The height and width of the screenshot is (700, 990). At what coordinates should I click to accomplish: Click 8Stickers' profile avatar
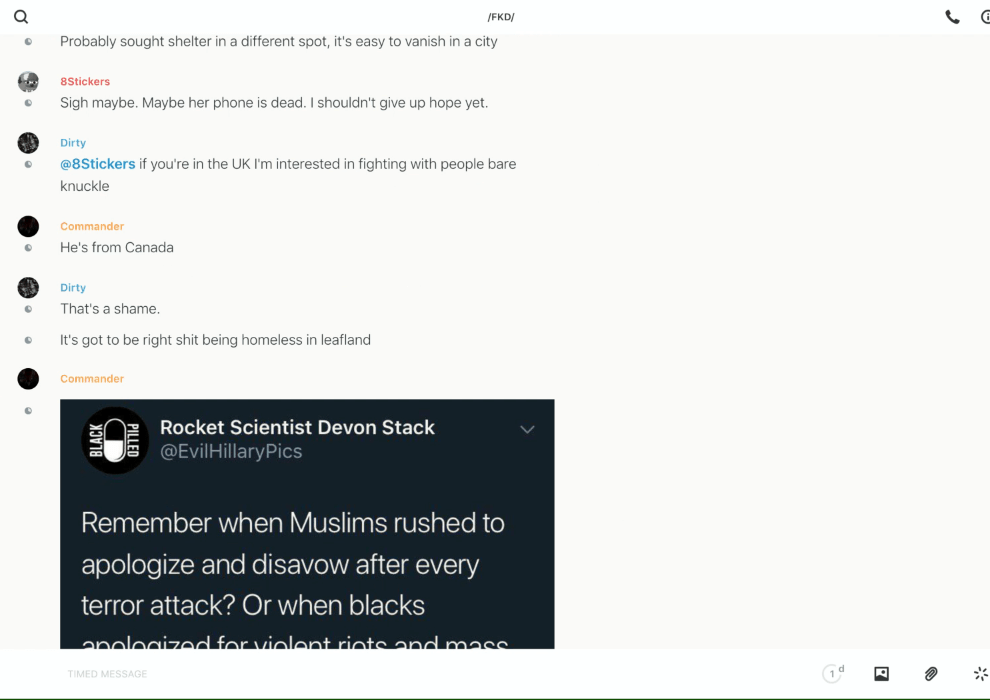[x=28, y=82]
